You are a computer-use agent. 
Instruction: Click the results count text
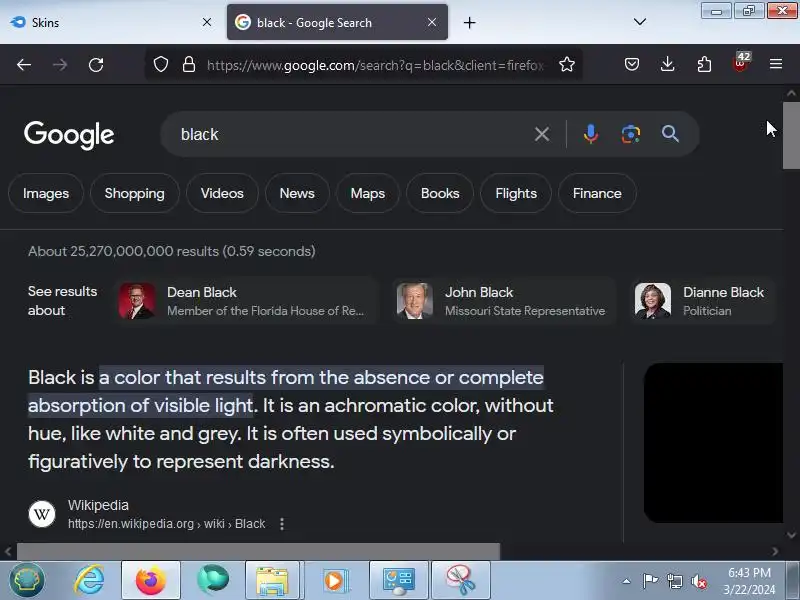(x=172, y=251)
